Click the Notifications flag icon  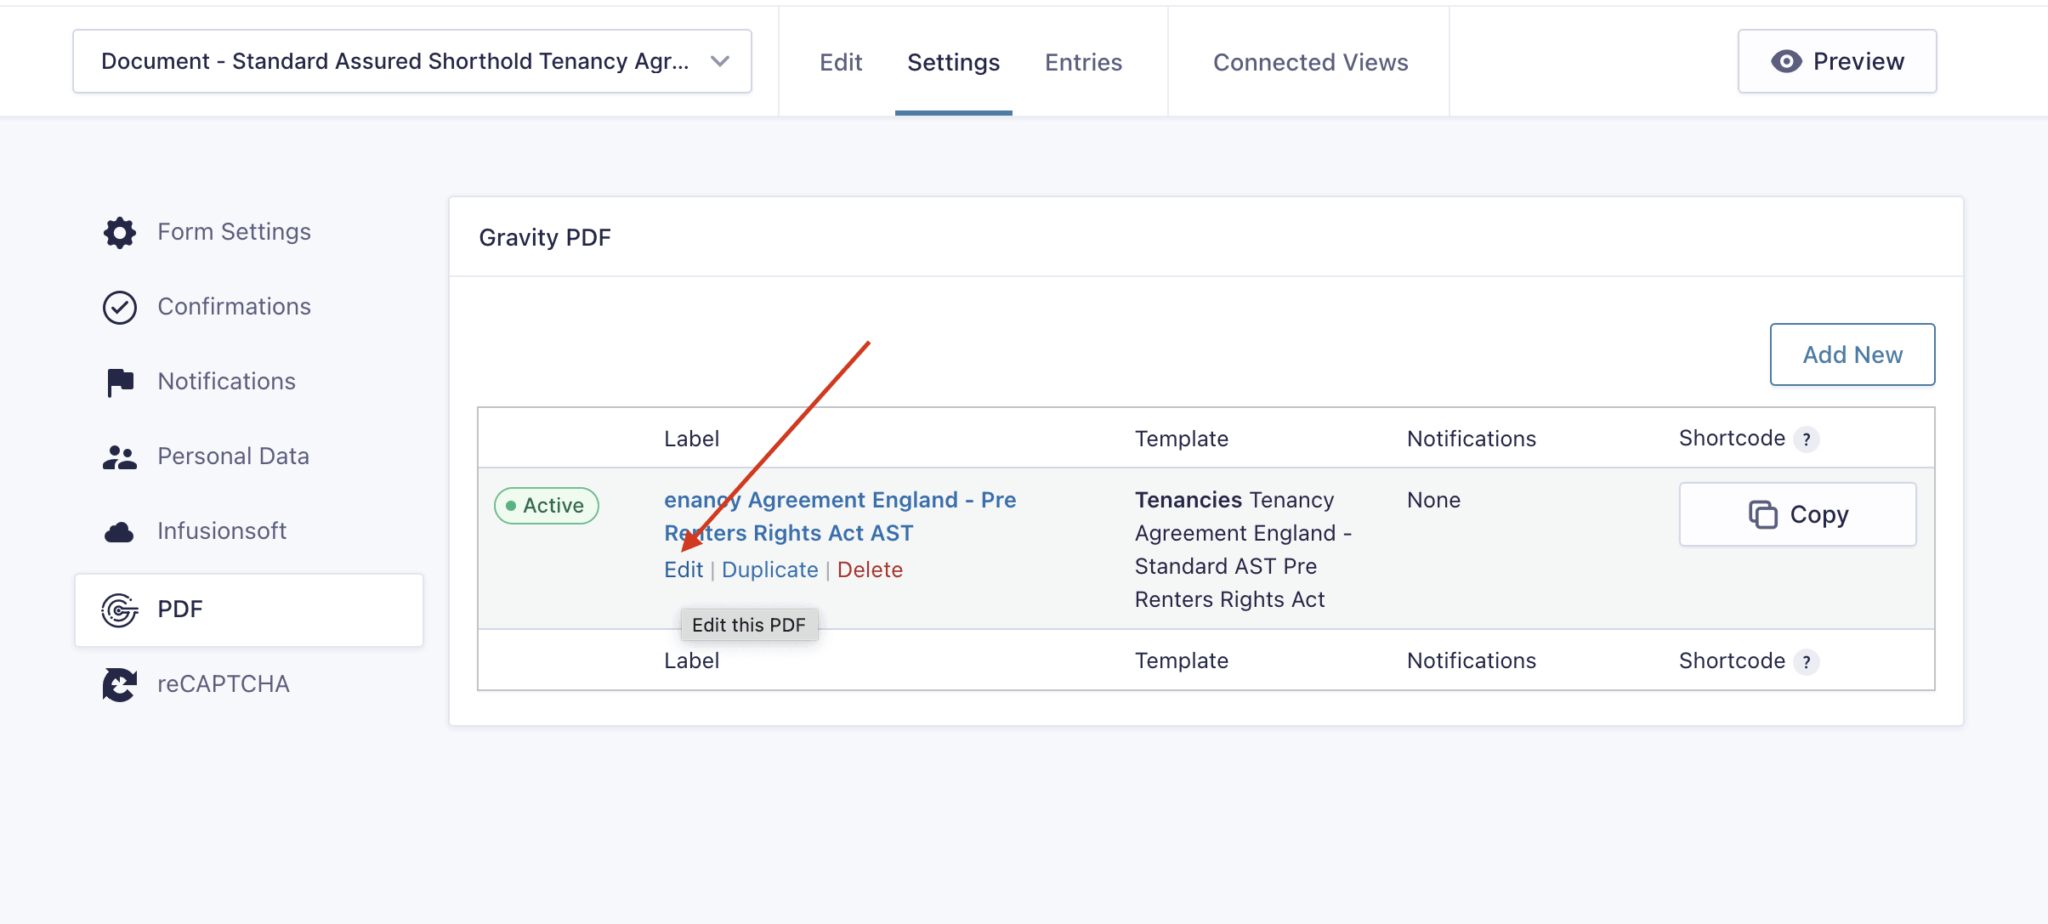click(x=120, y=382)
